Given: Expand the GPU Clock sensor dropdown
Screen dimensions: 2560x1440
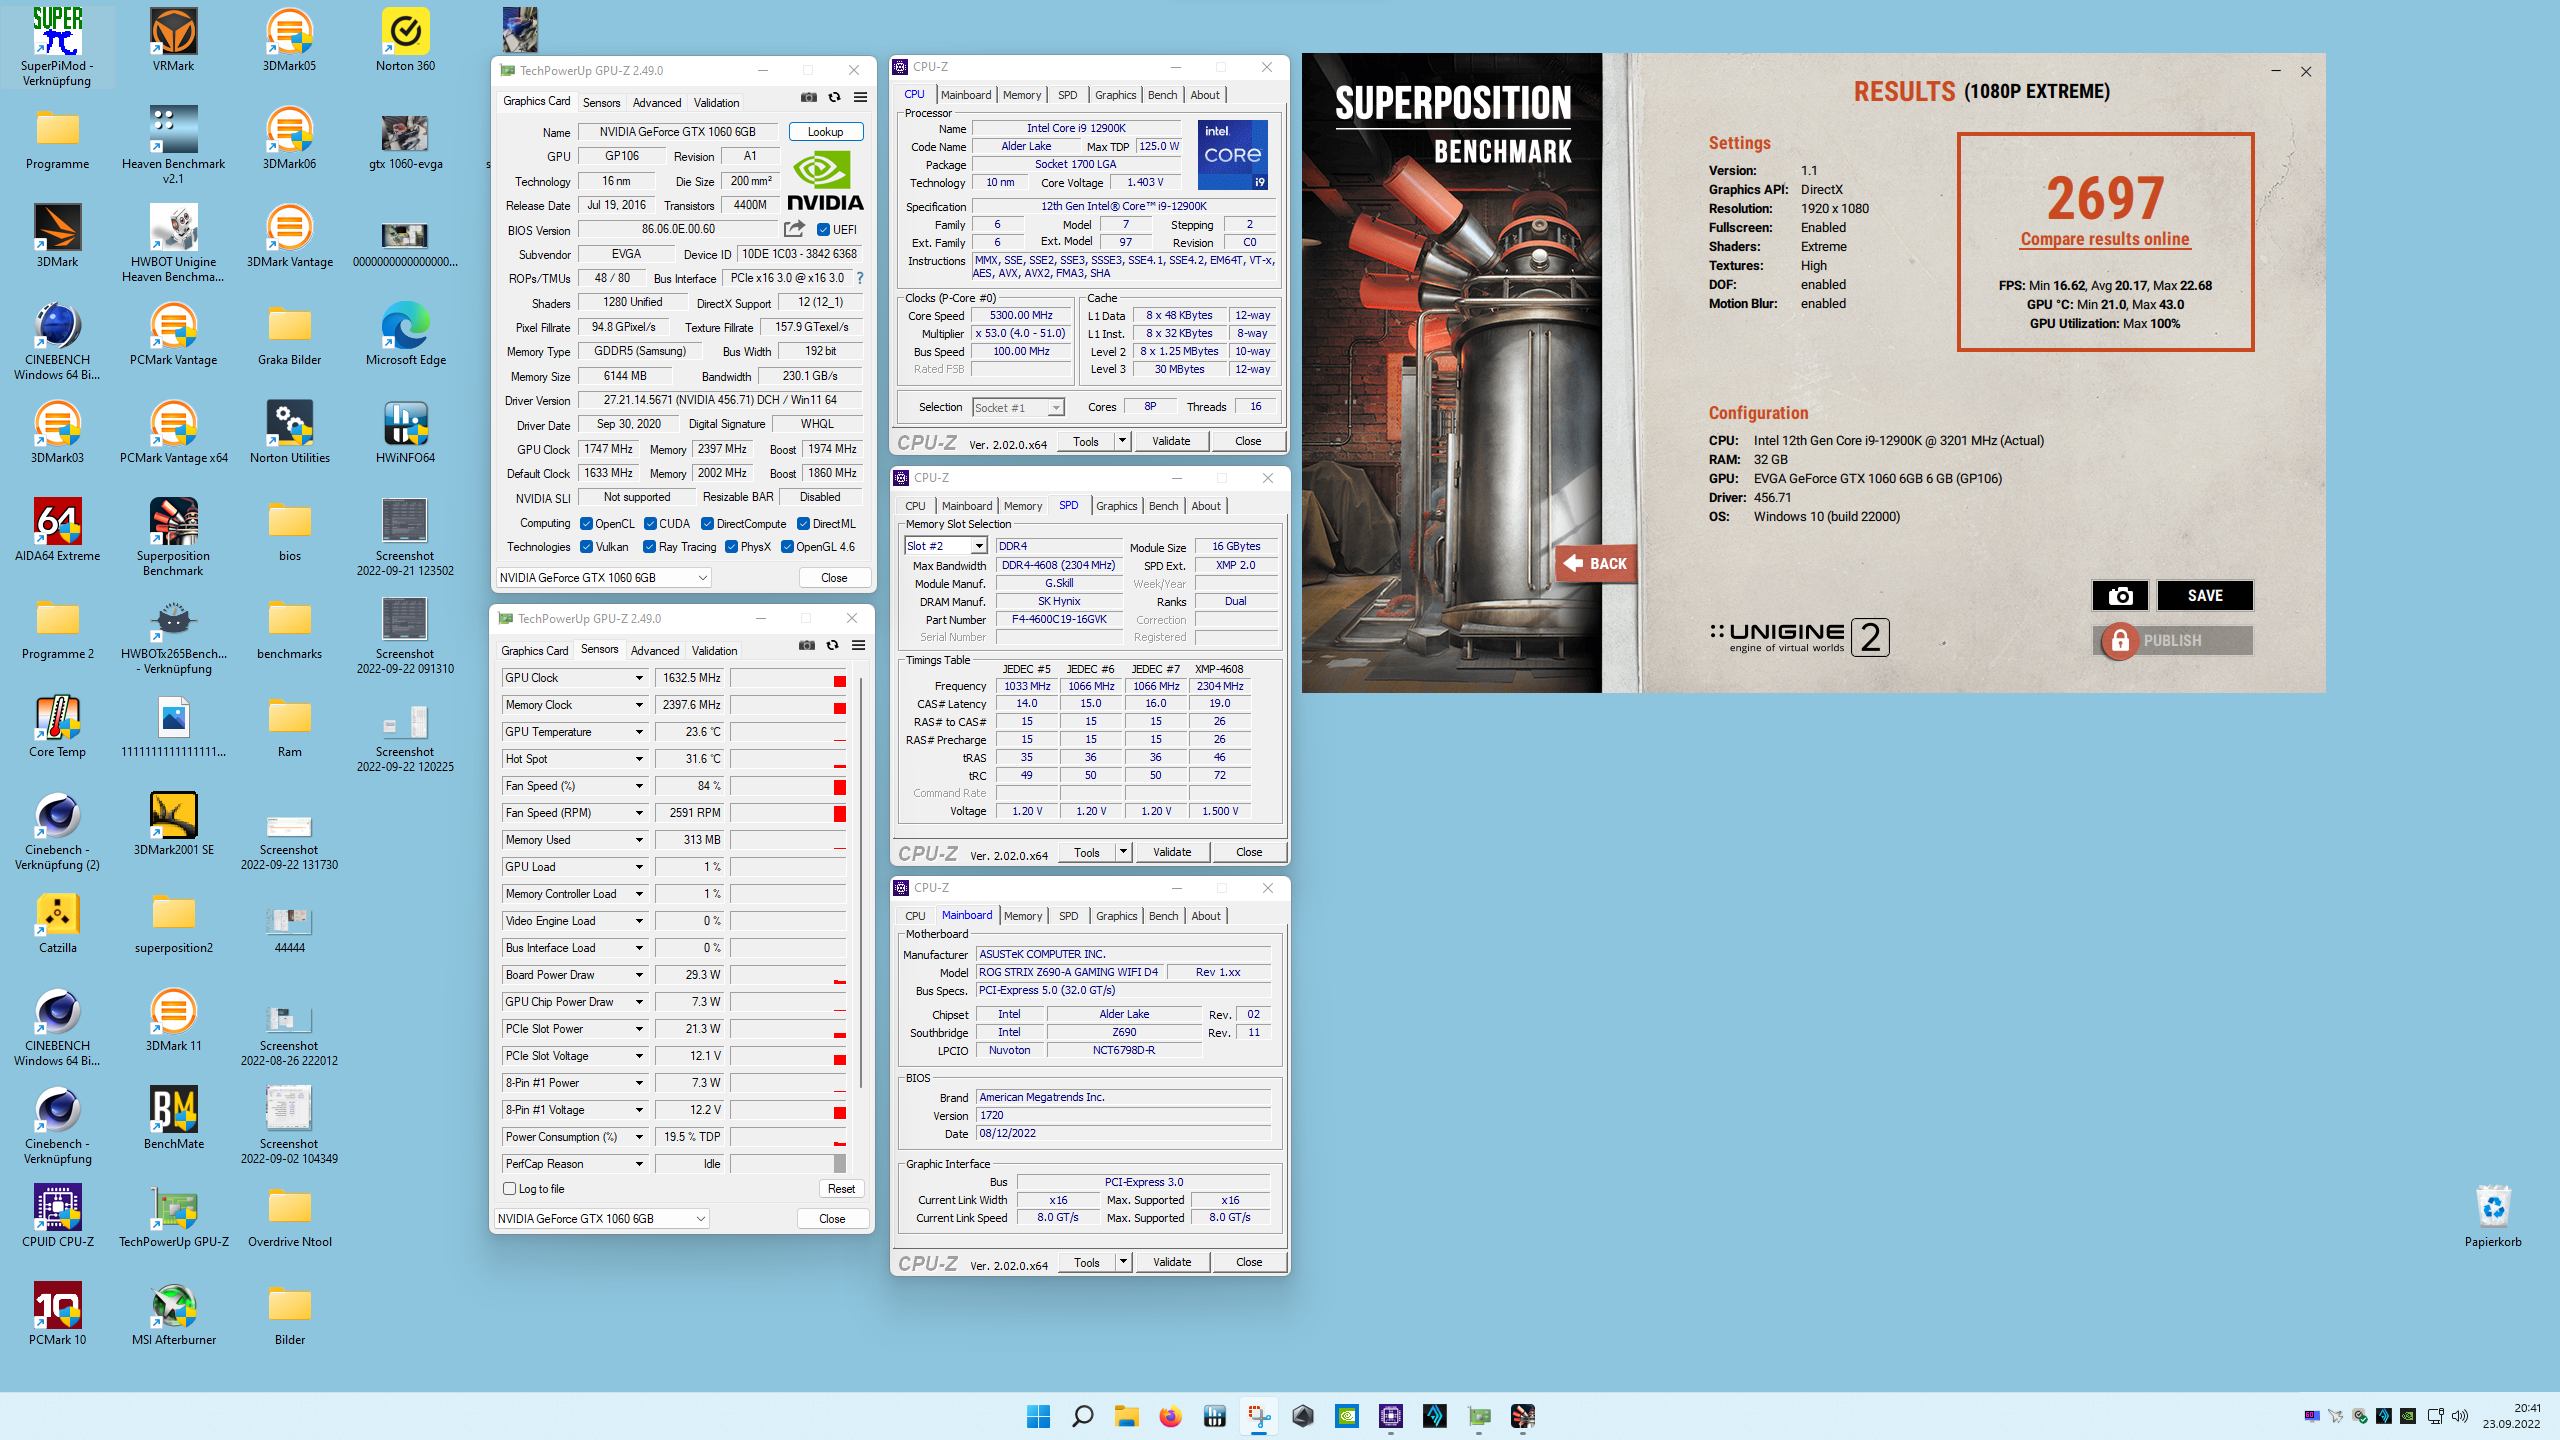Looking at the screenshot, I should point(640,678).
